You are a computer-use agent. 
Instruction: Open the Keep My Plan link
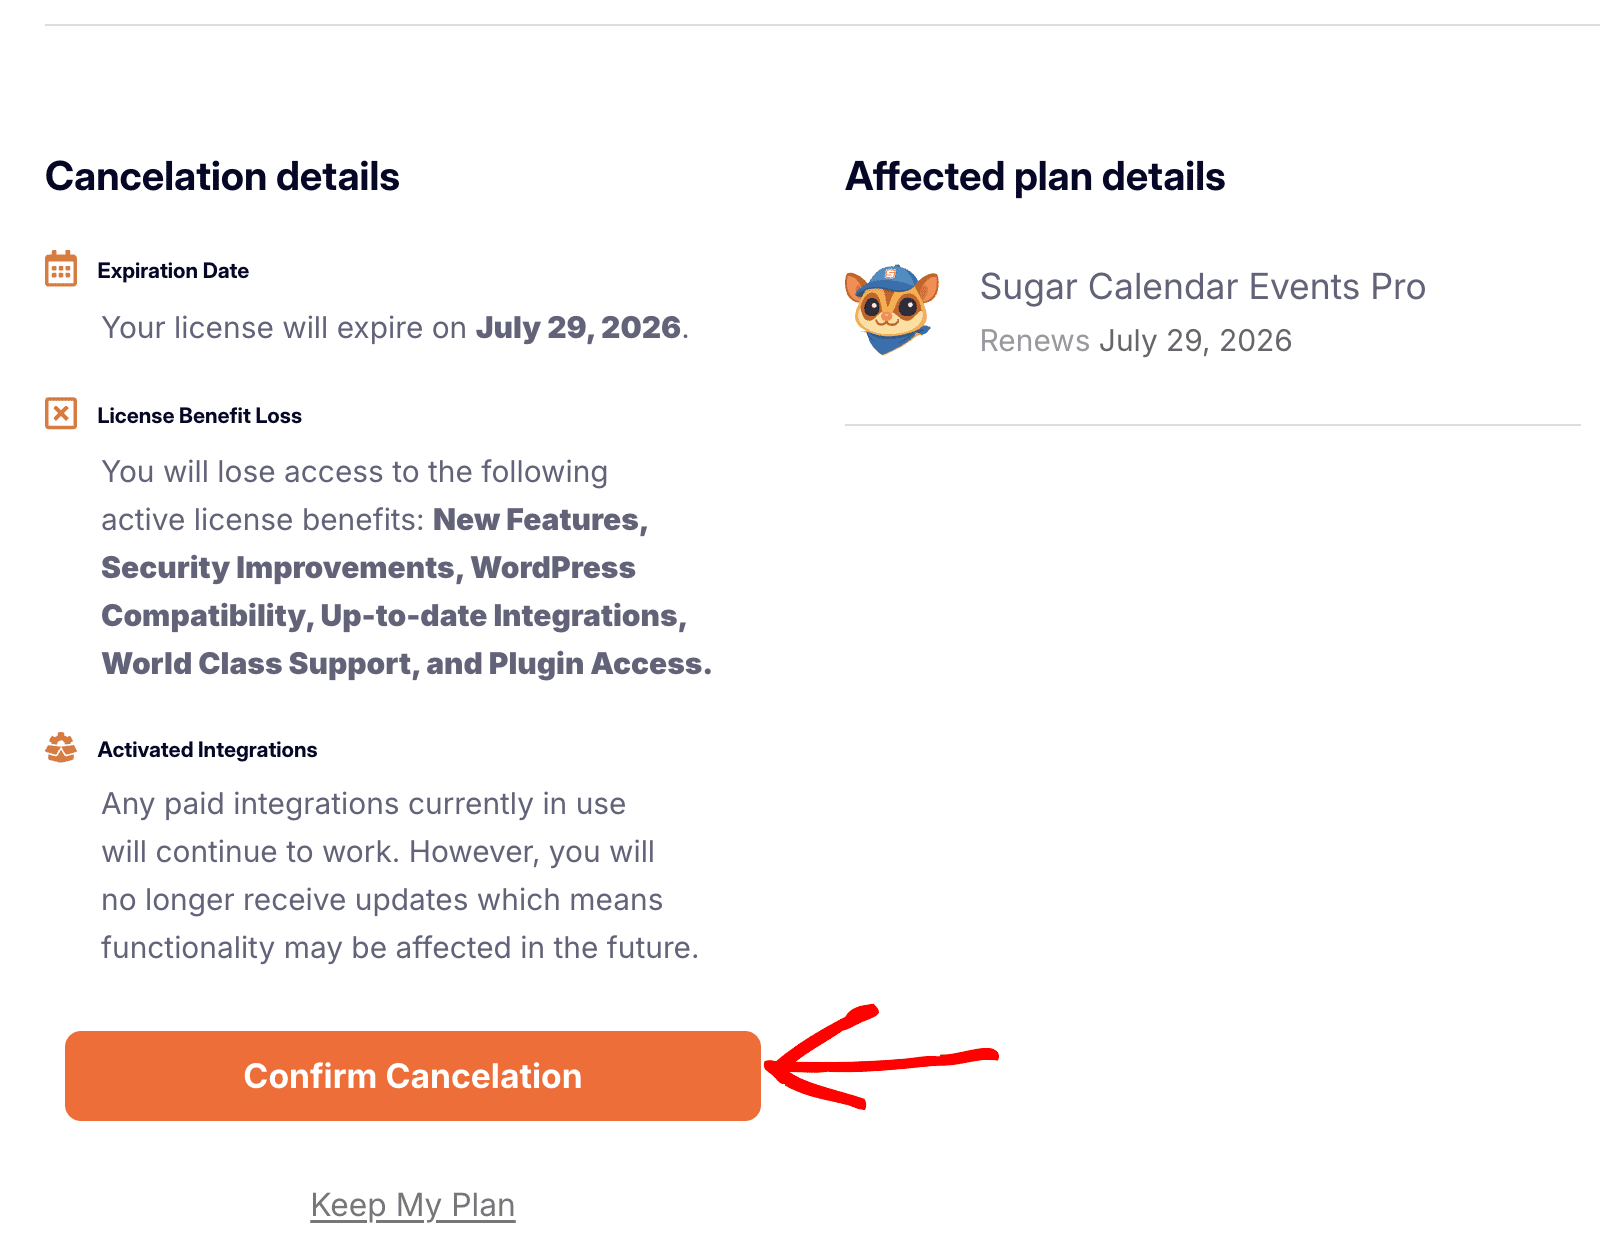(x=412, y=1205)
